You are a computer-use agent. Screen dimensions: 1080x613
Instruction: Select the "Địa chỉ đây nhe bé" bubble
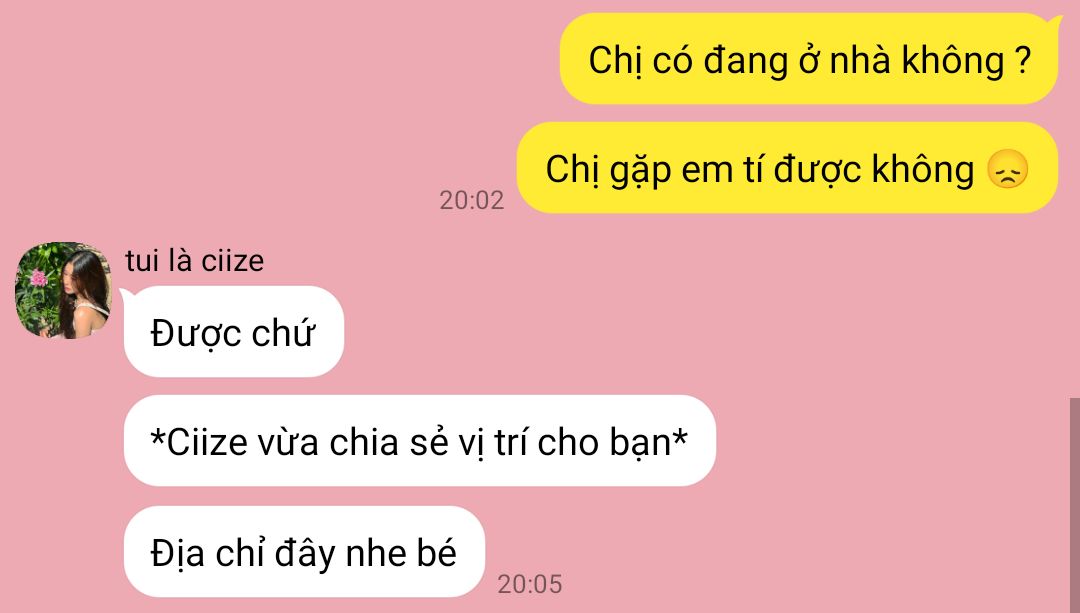pyautogui.click(x=304, y=552)
